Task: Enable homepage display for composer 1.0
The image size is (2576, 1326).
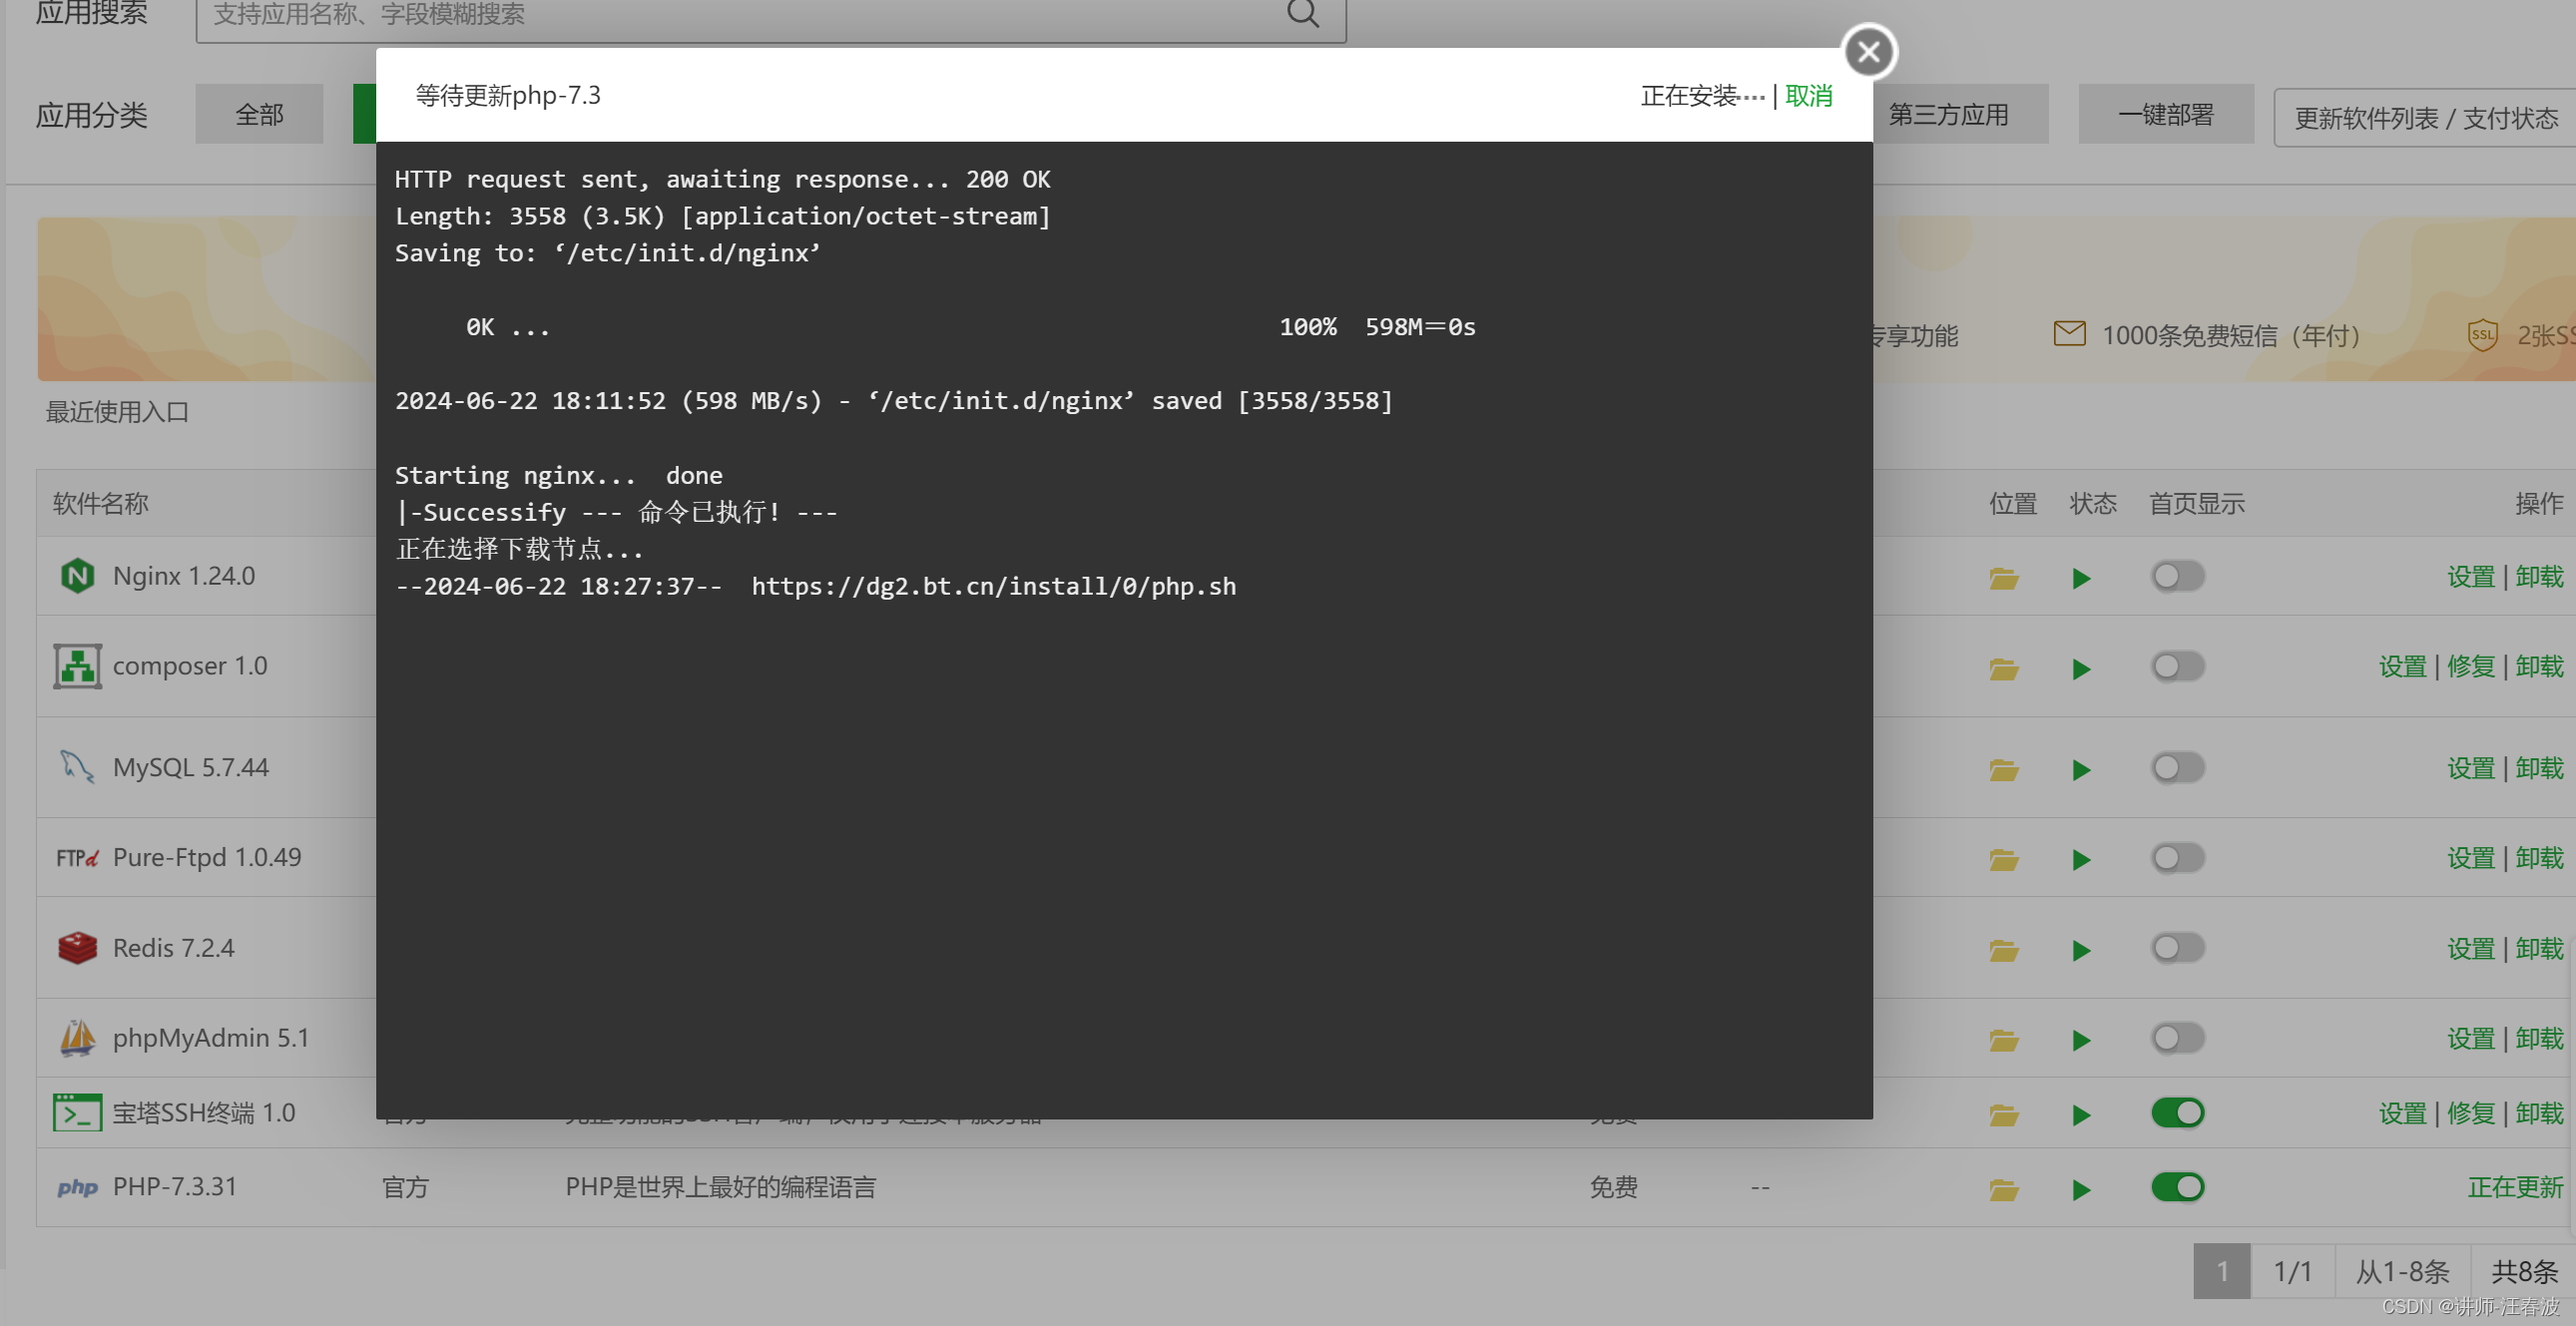Action: [x=2178, y=666]
